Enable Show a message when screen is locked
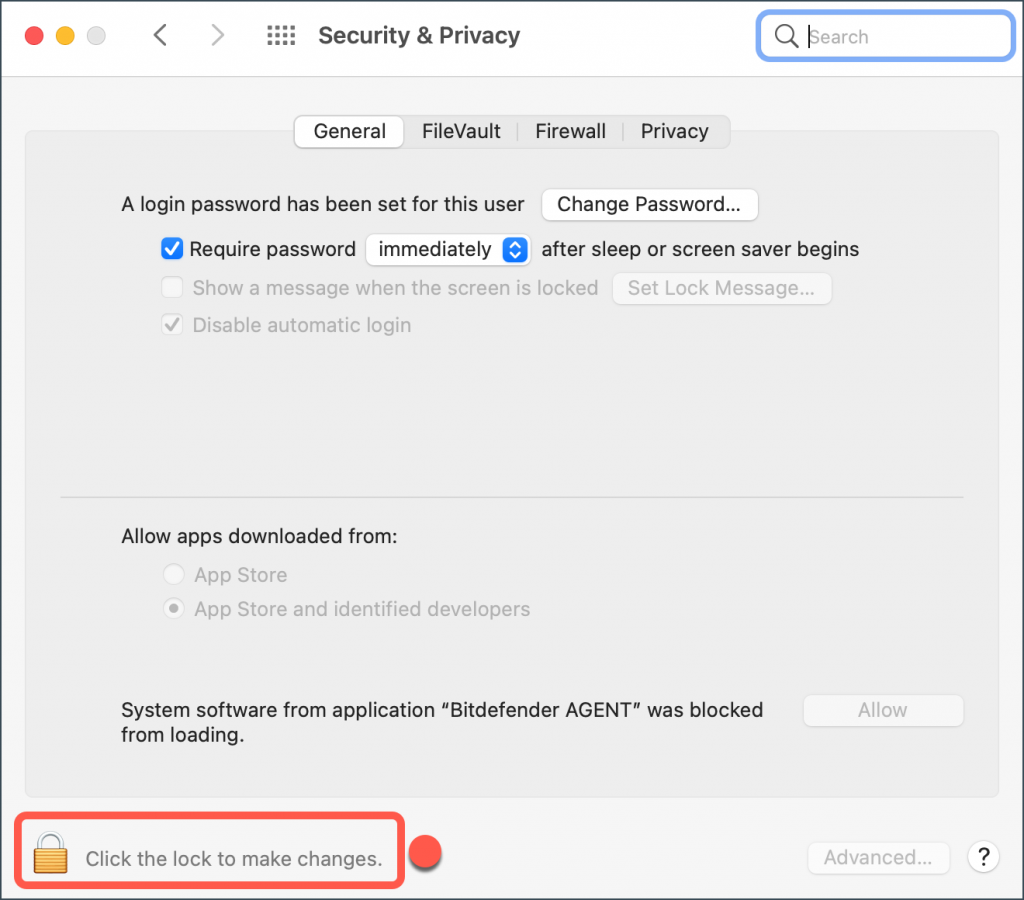This screenshot has height=900, width=1024. 171,287
